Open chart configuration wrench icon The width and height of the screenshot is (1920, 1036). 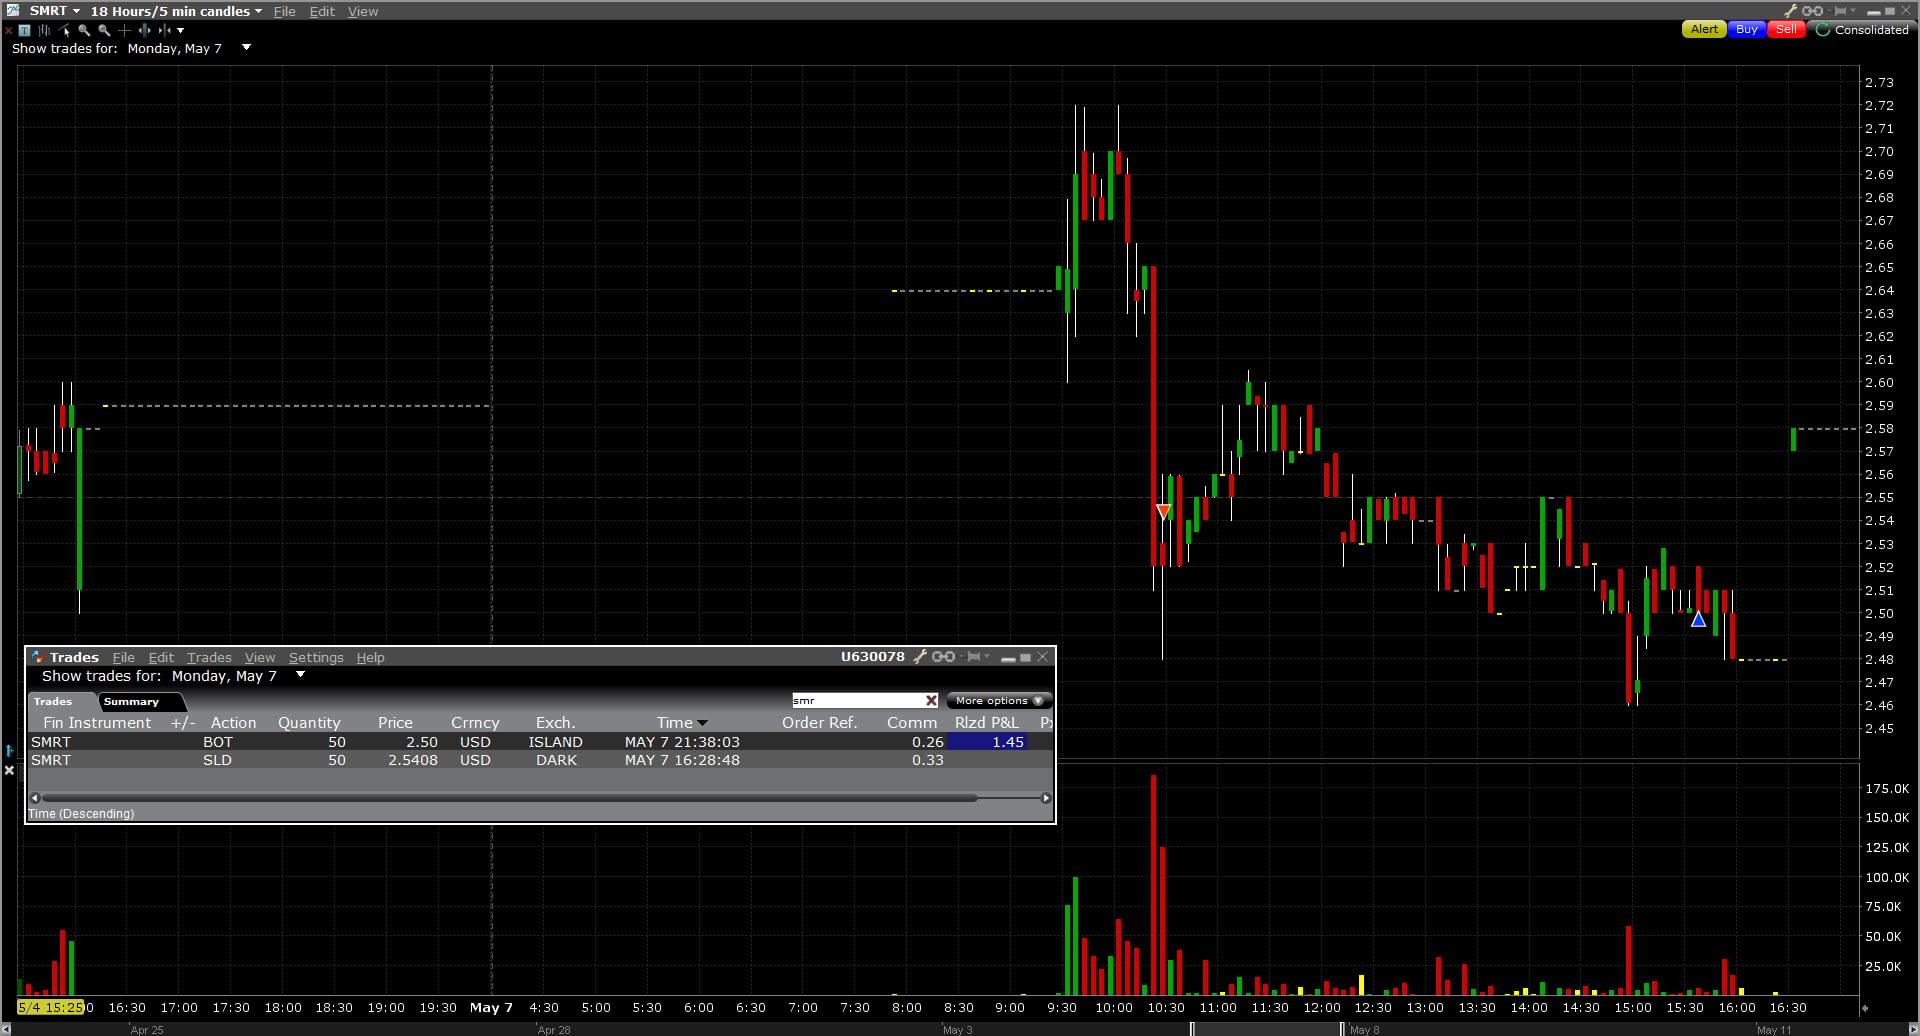(1791, 11)
